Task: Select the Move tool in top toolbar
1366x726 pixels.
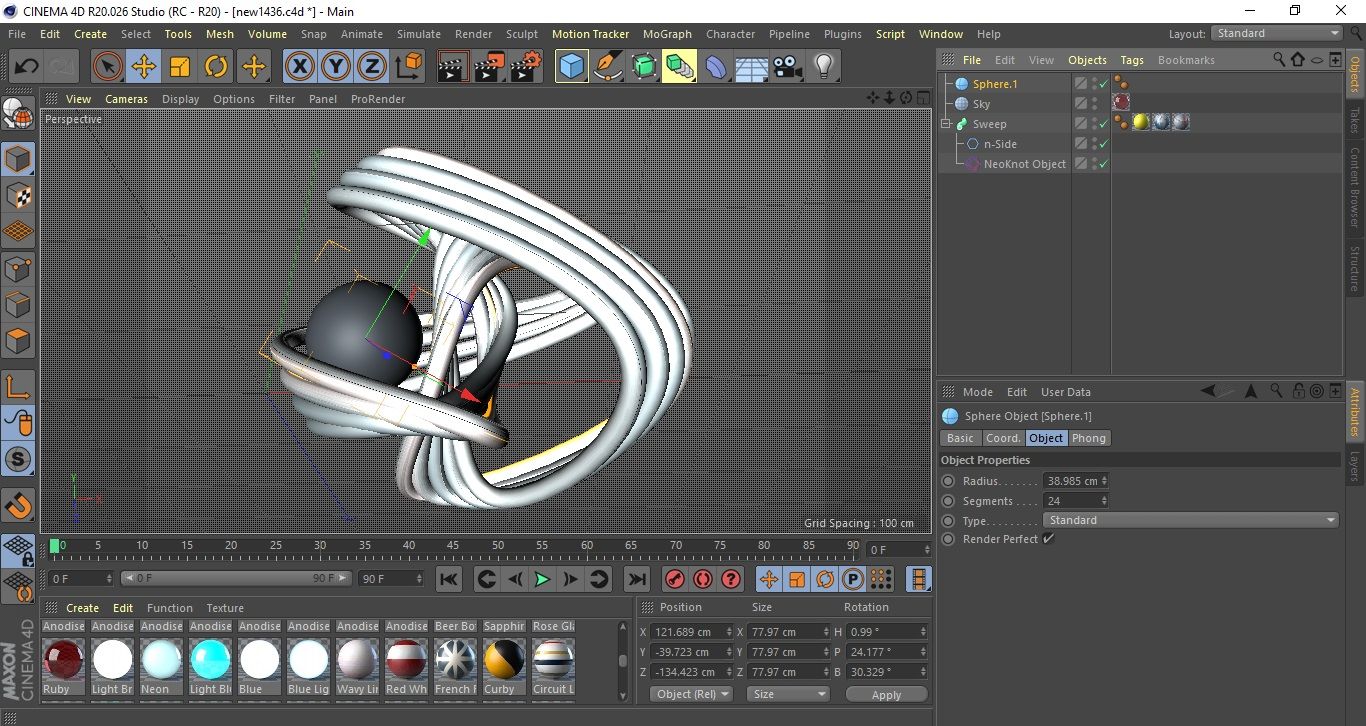Action: (144, 67)
